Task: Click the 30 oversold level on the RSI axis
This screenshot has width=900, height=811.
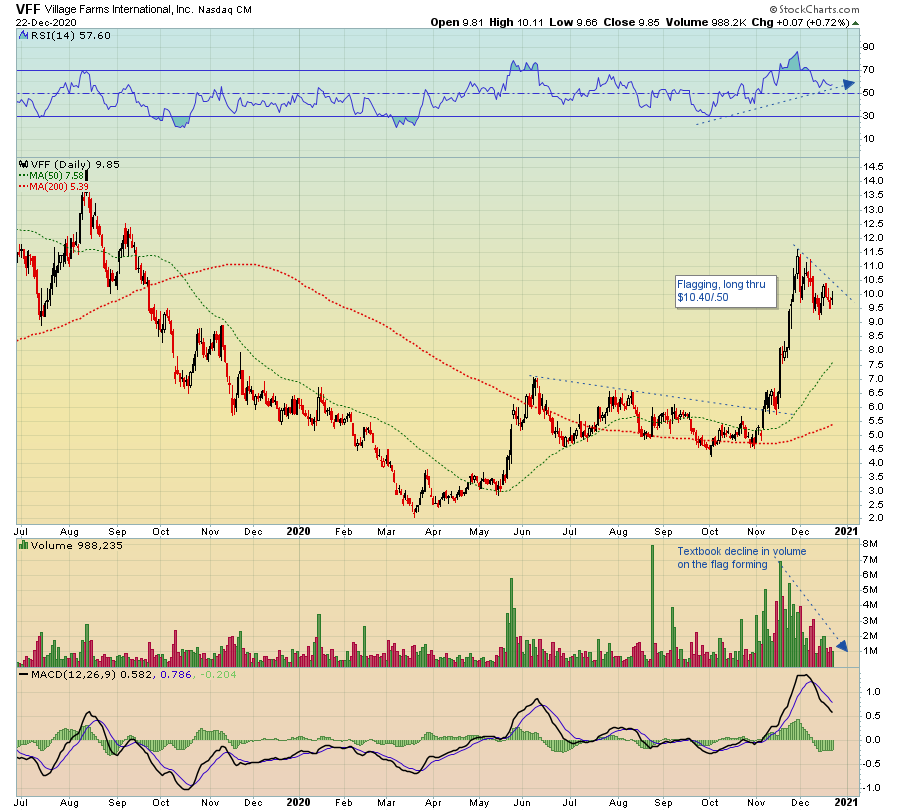Action: coord(868,116)
